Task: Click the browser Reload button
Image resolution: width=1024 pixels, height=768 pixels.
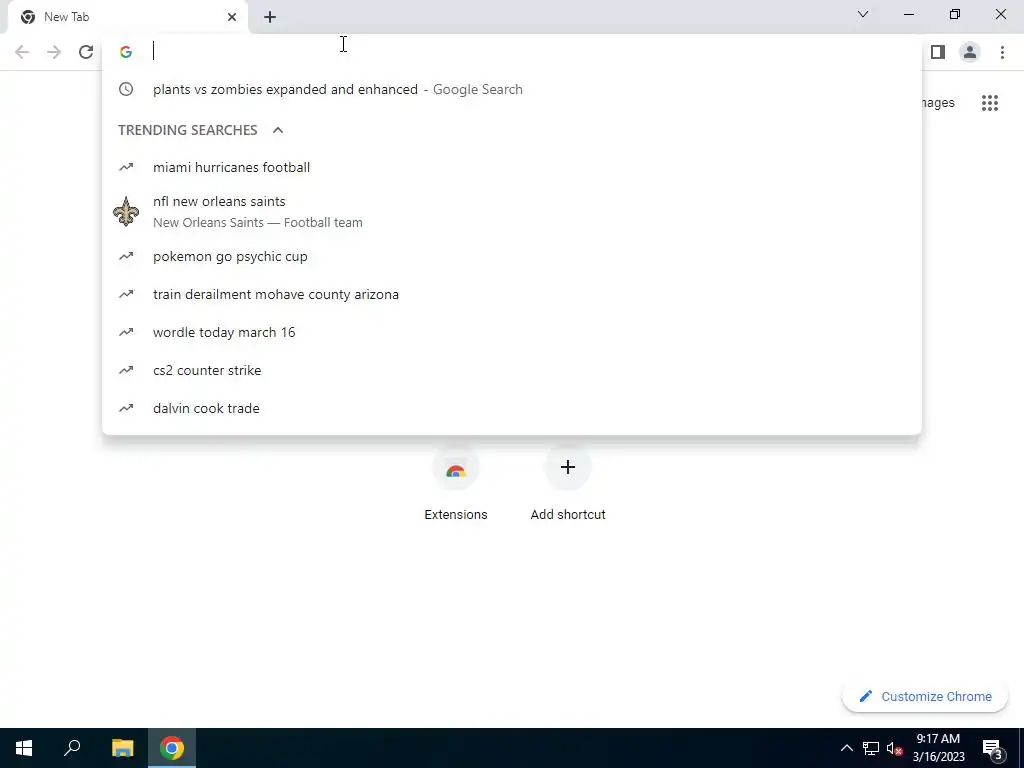Action: [86, 52]
